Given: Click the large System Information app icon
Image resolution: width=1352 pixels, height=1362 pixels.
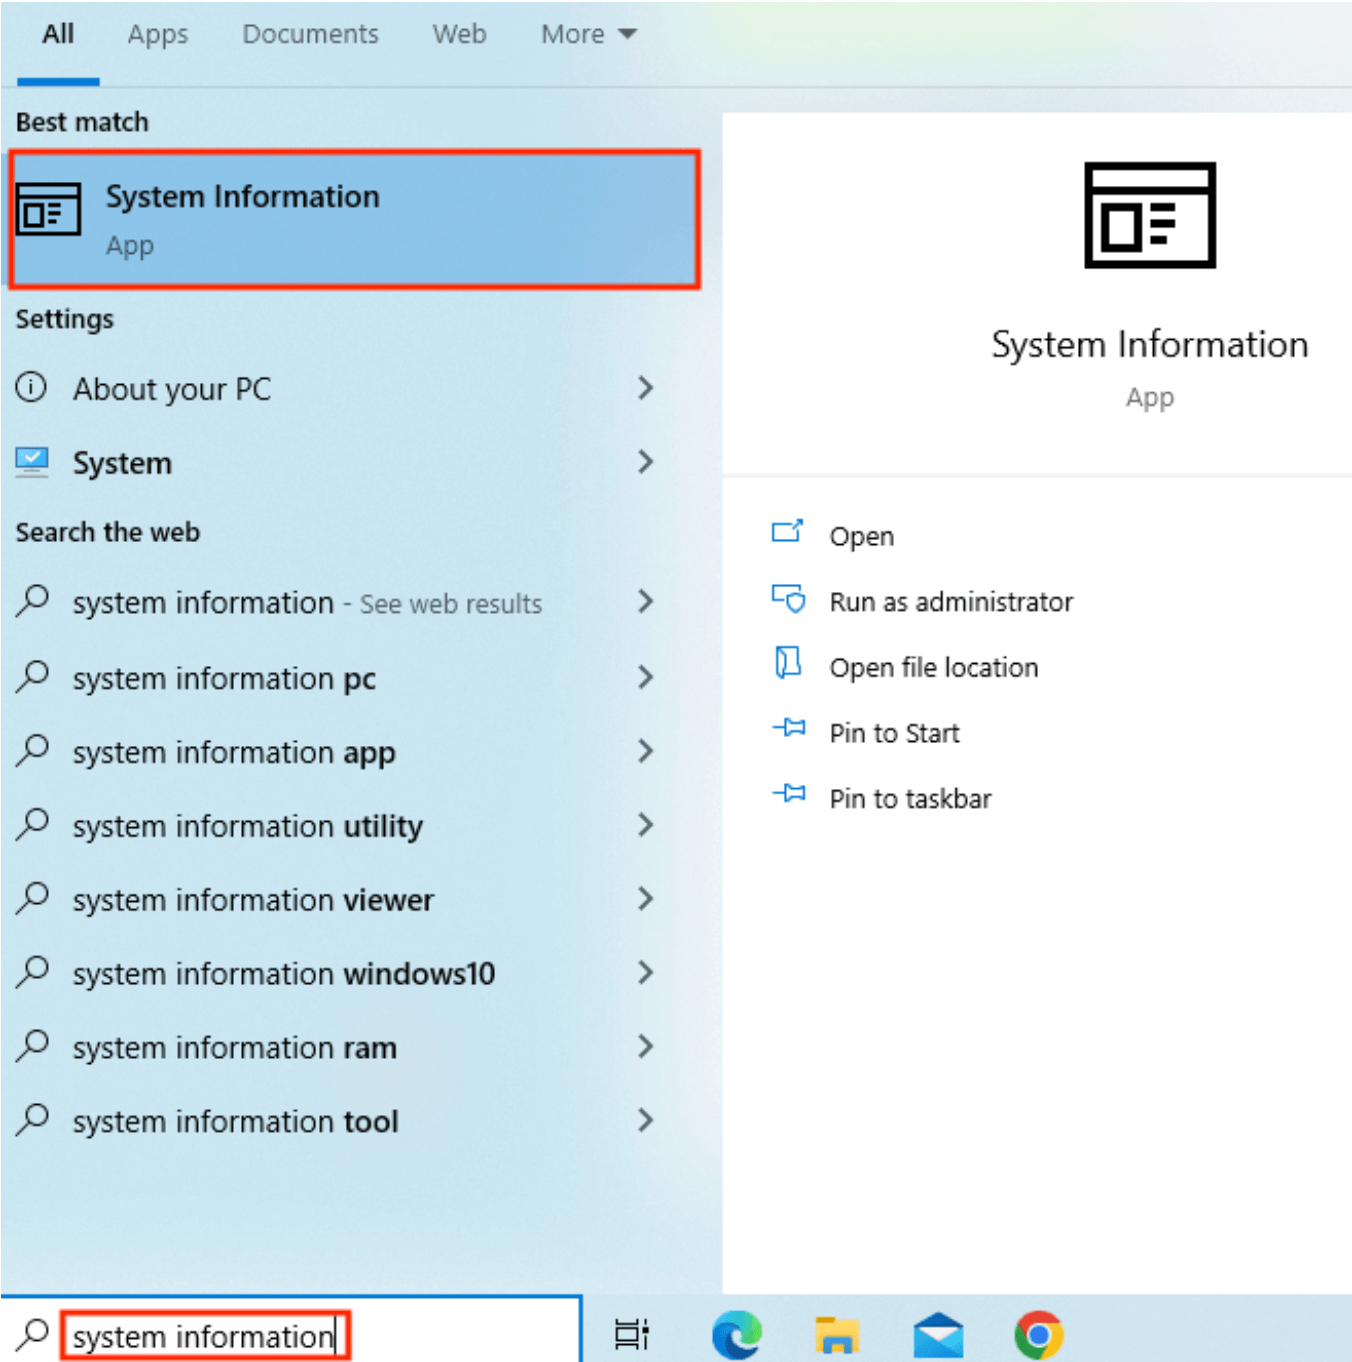Looking at the screenshot, I should click(1150, 215).
